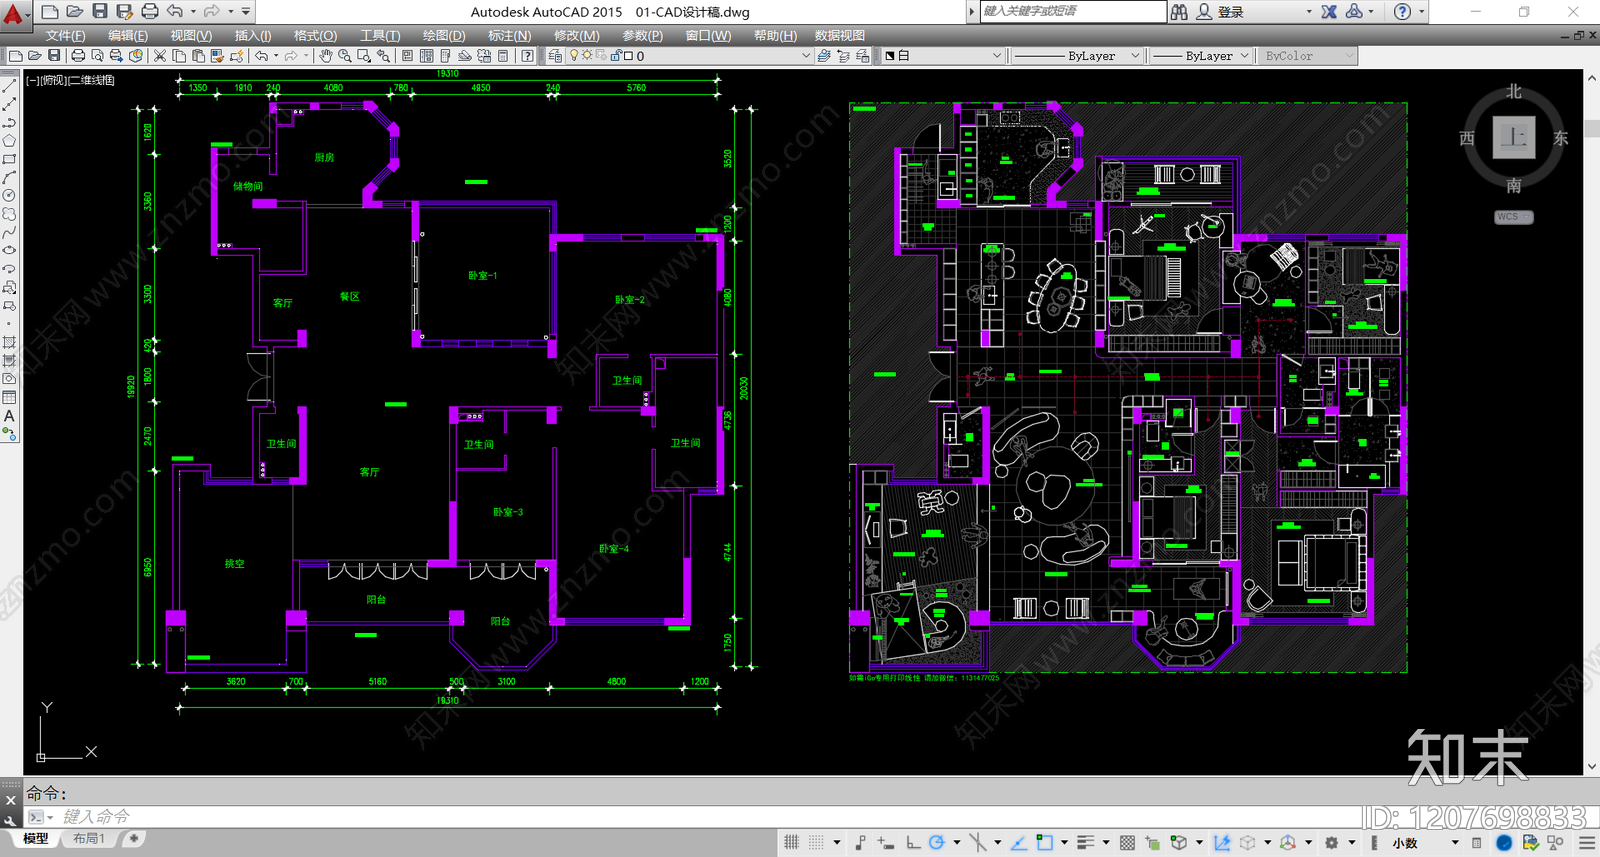1600x857 pixels.
Task: Select the Line draw tool
Action: 9,86
